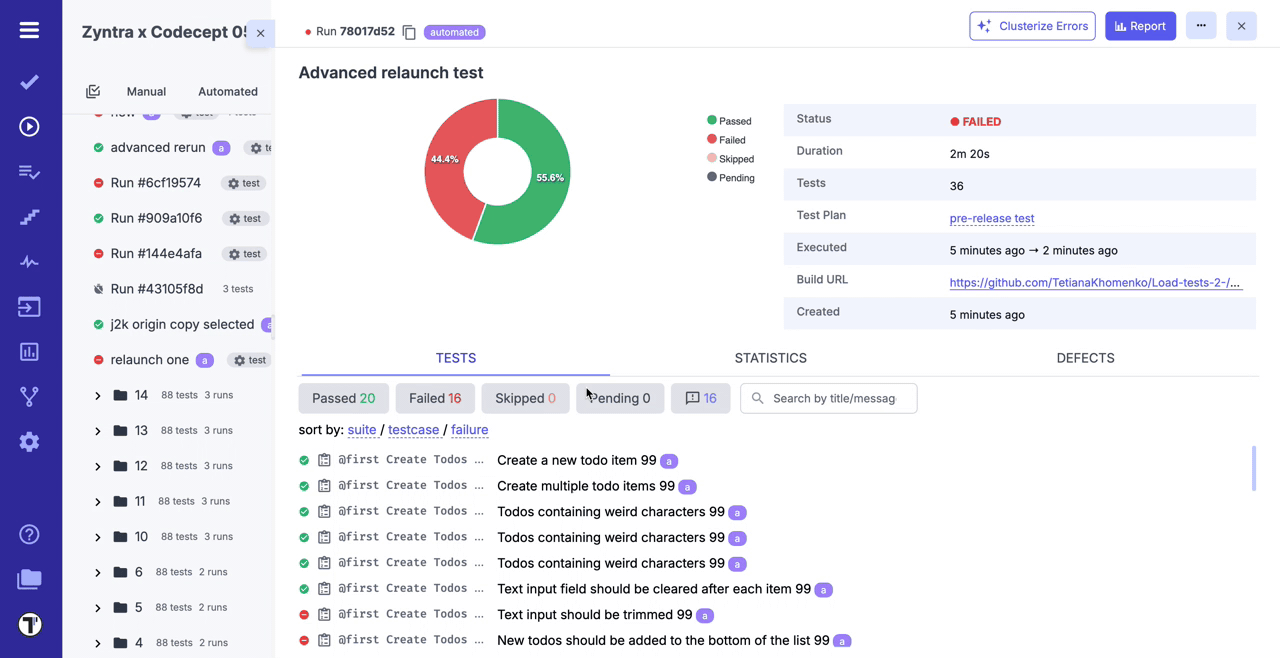Sort tests by failure
The image size is (1280, 658).
click(x=470, y=430)
